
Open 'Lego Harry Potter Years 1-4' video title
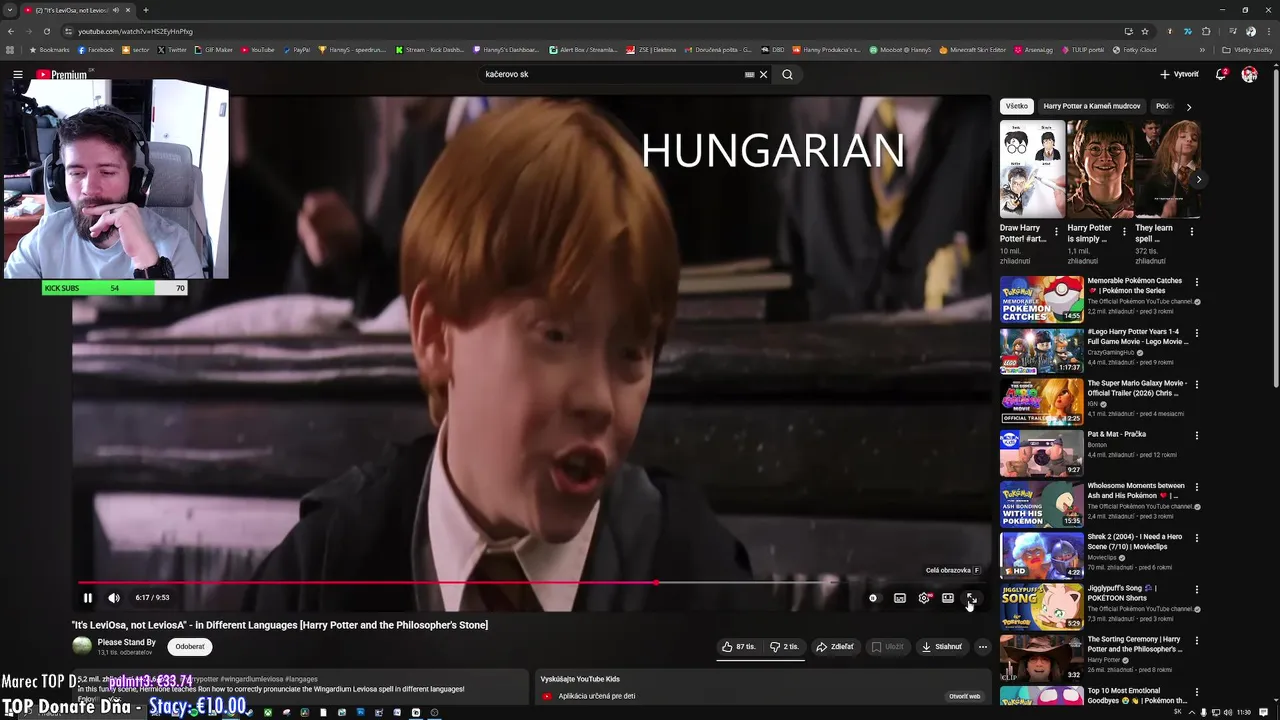1138,337
